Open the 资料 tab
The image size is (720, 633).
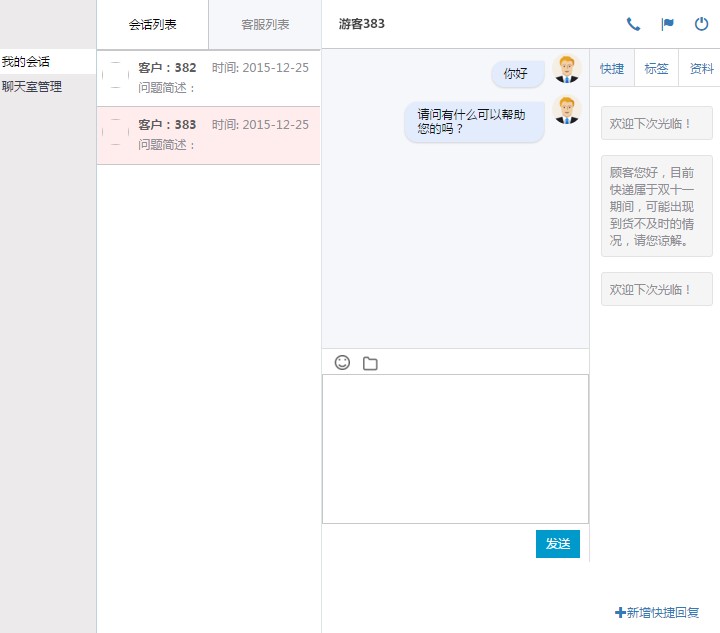coord(701,68)
